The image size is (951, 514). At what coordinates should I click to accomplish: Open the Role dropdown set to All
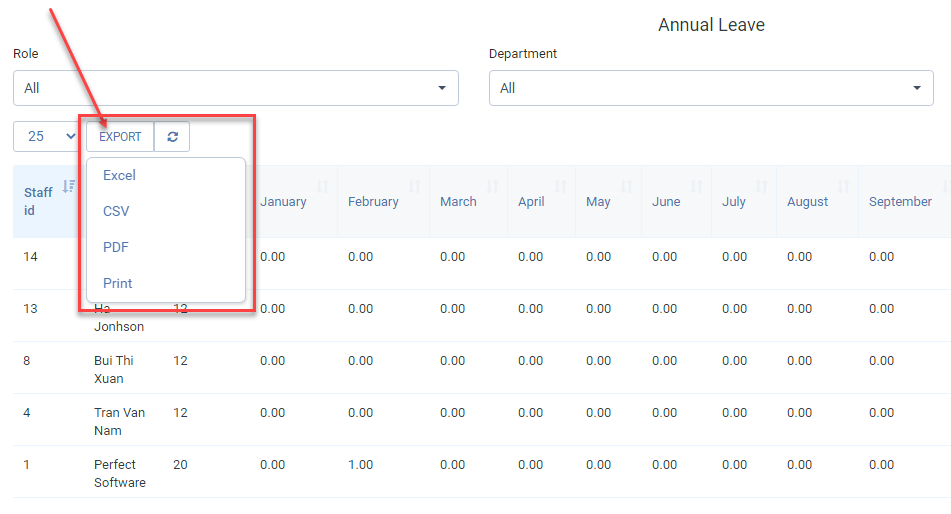(235, 88)
